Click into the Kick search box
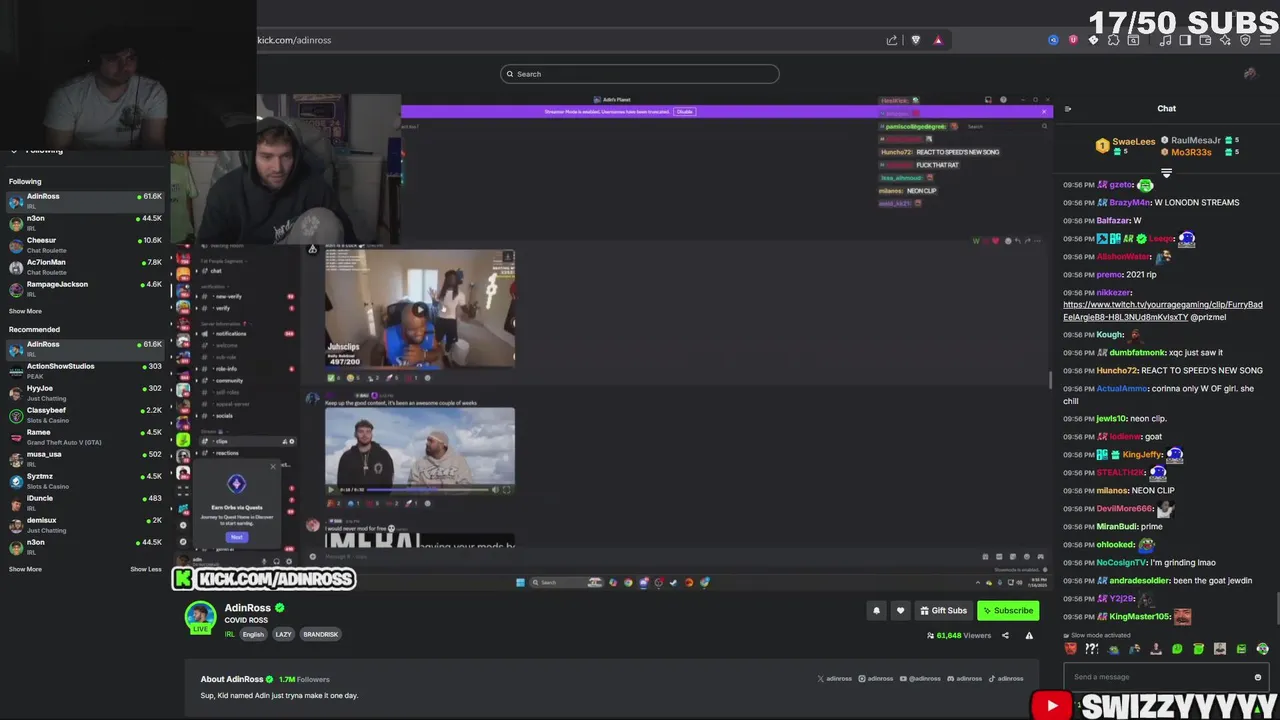This screenshot has width=1280, height=720. pyautogui.click(x=640, y=74)
